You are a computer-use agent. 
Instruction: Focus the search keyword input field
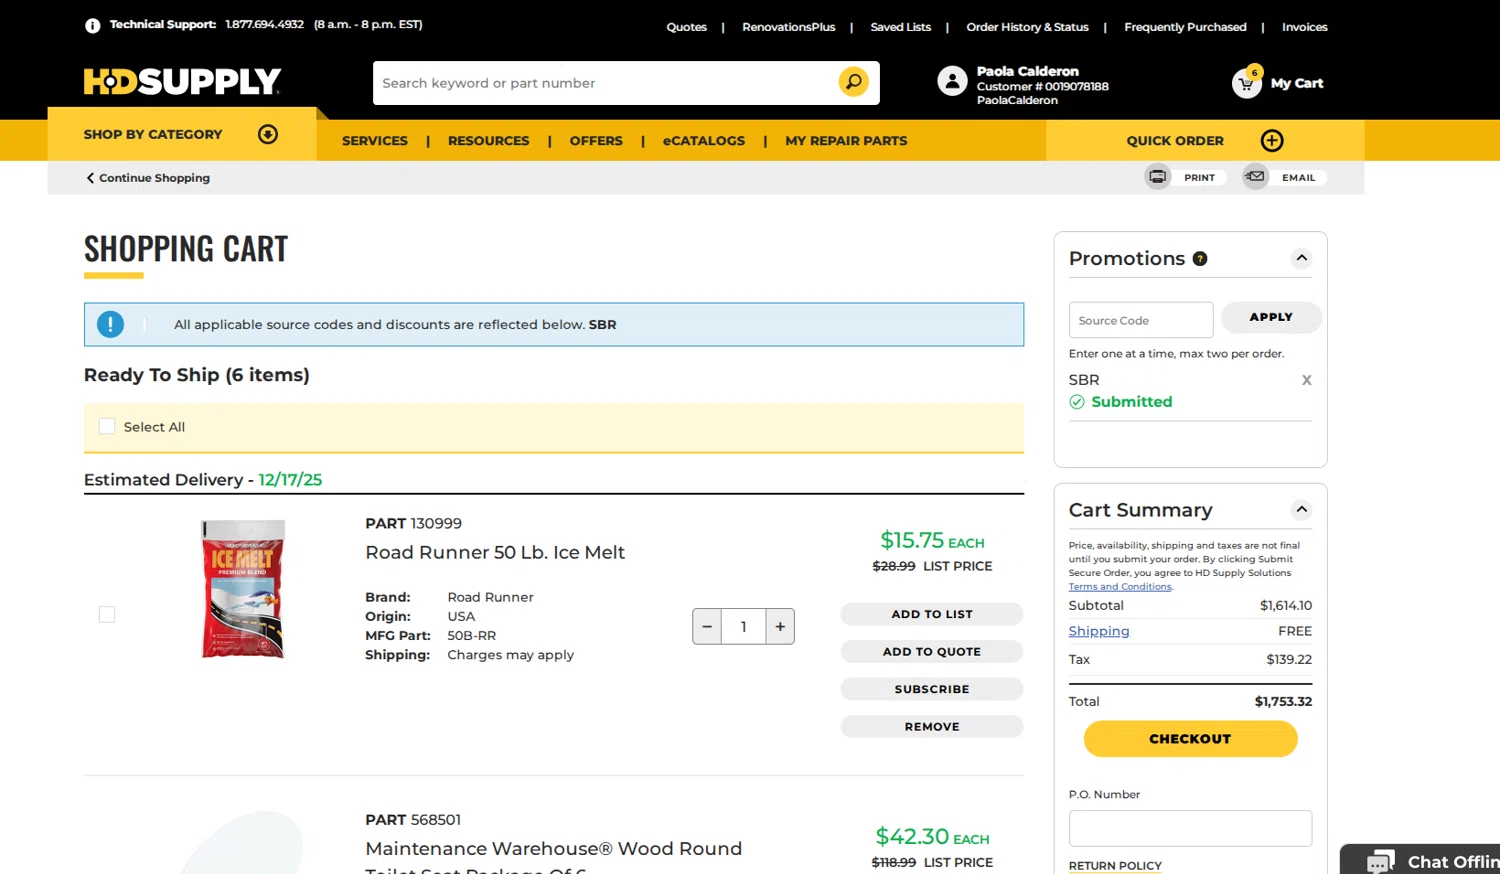(x=605, y=83)
